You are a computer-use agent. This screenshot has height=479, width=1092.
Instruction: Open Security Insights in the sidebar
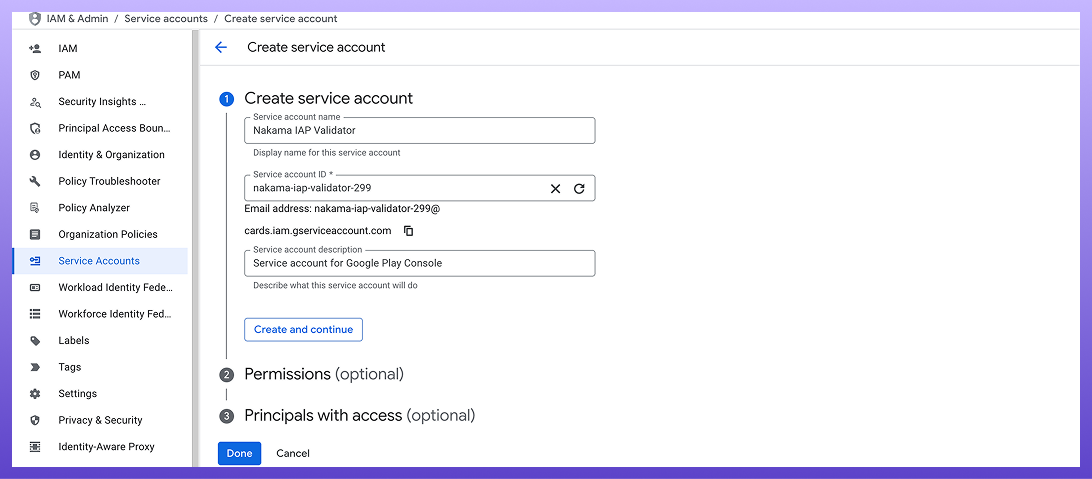click(x=100, y=102)
